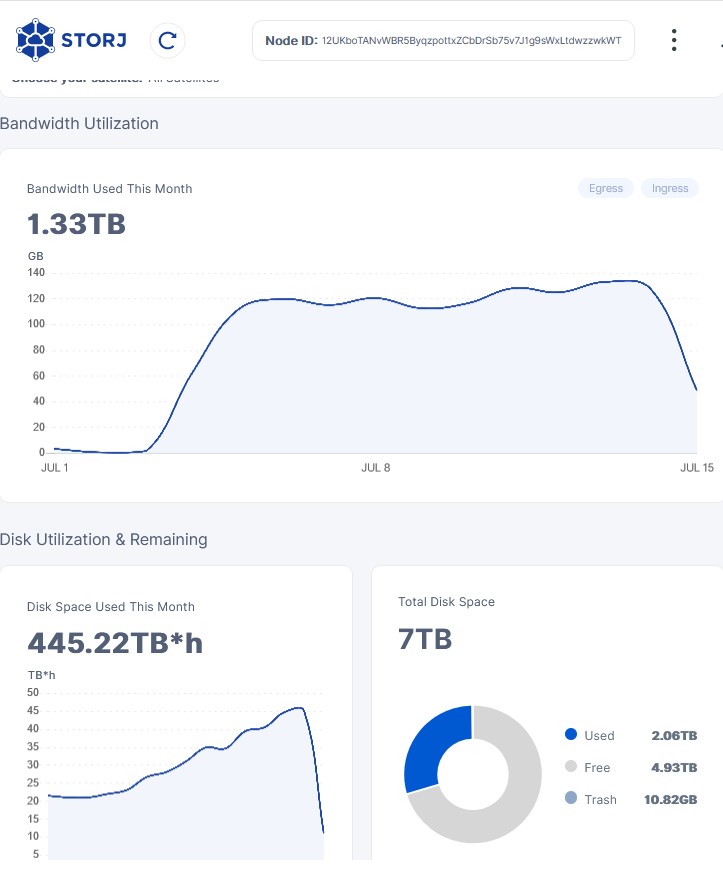Refresh the dashboard with the reload icon
Viewport: 723px width, 869px height.
[x=168, y=40]
